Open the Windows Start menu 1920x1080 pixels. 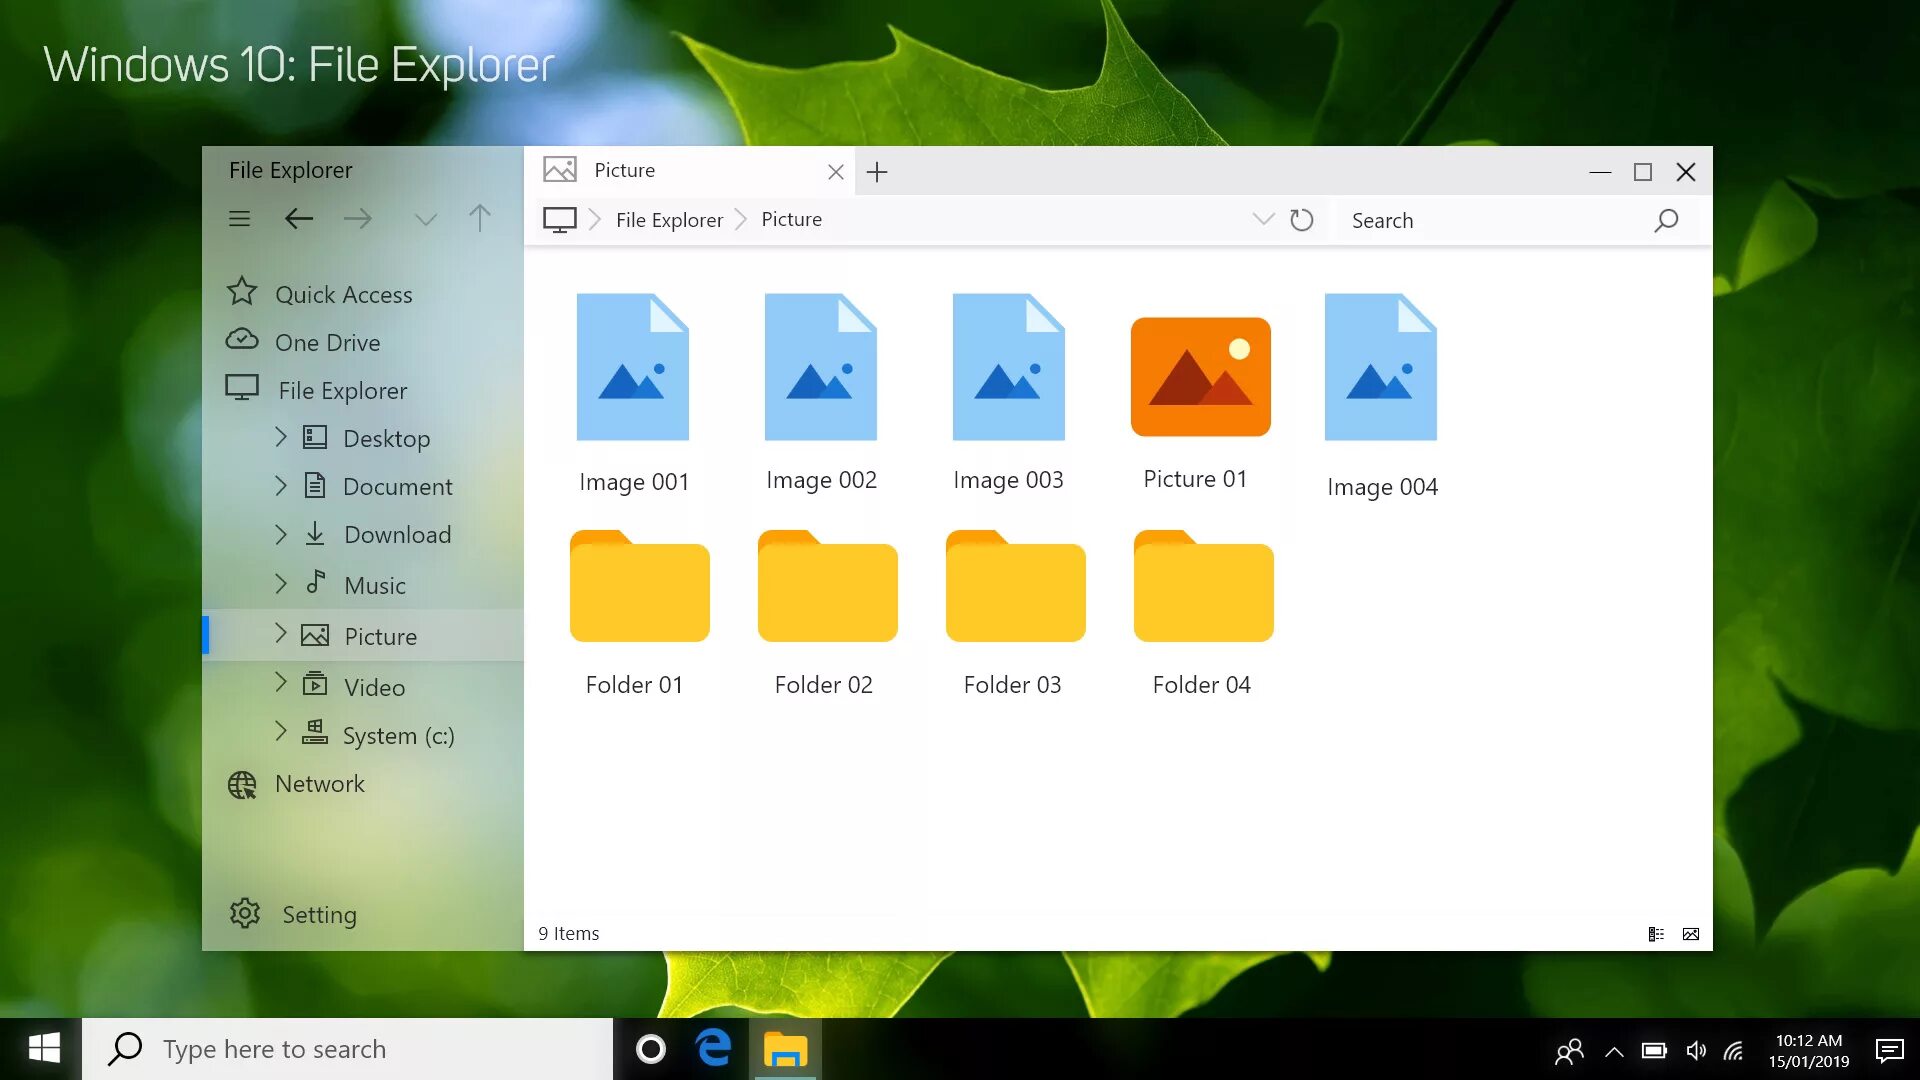pos(43,1049)
